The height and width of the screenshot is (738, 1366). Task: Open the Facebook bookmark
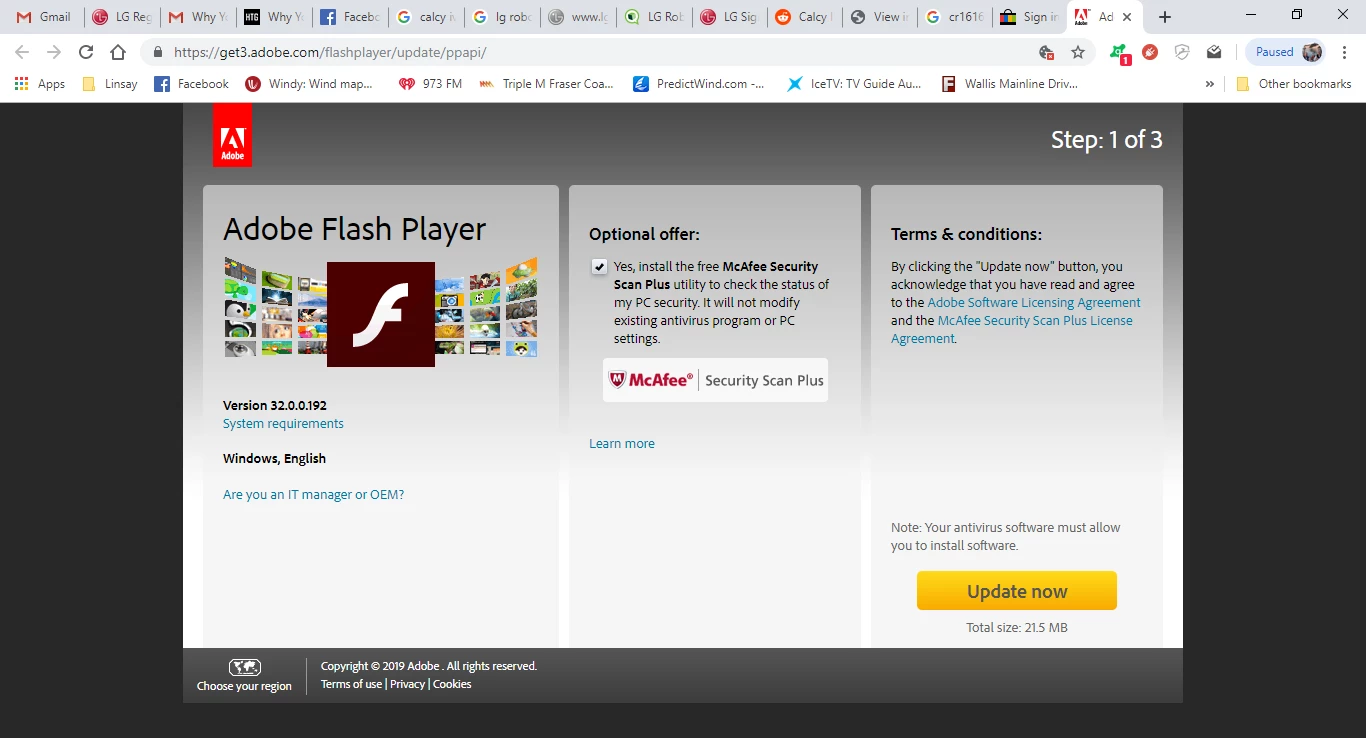click(191, 84)
